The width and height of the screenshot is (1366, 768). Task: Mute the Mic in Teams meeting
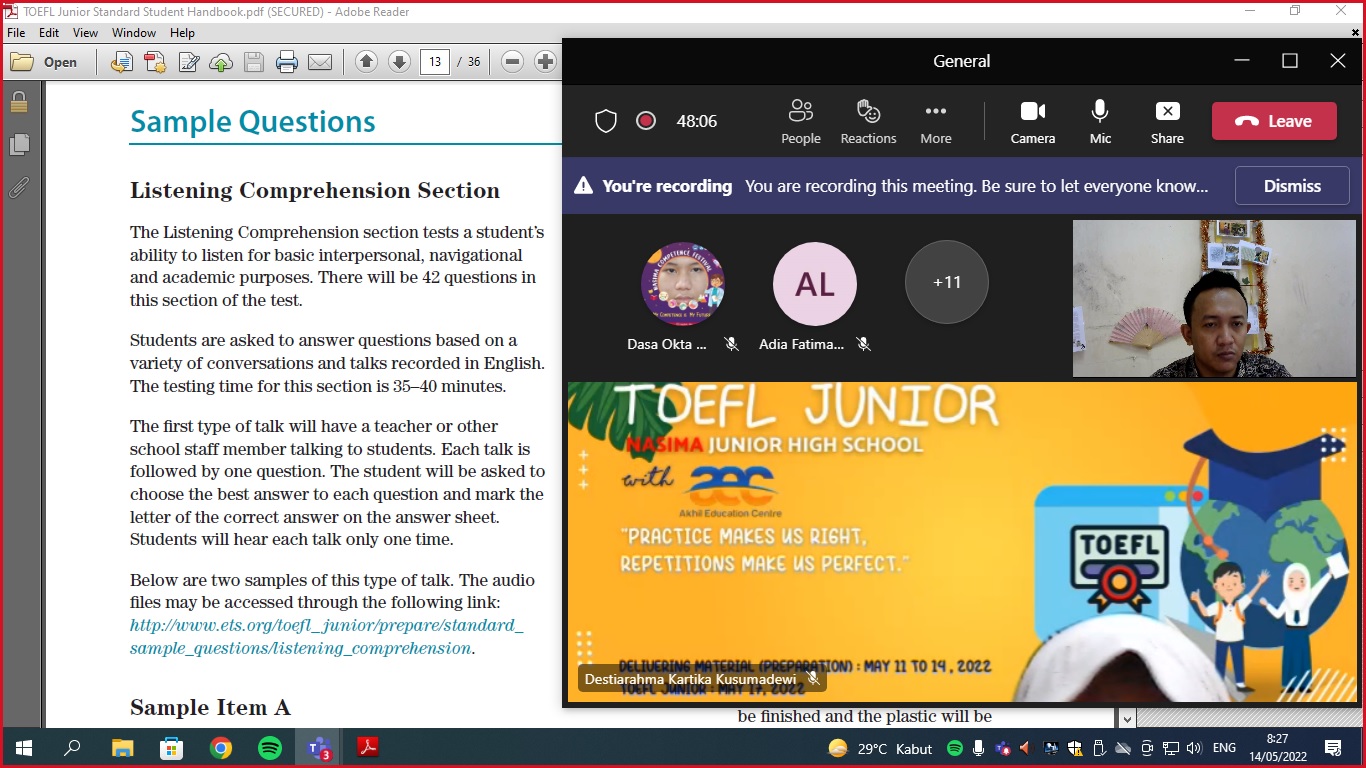pyautogui.click(x=1100, y=121)
